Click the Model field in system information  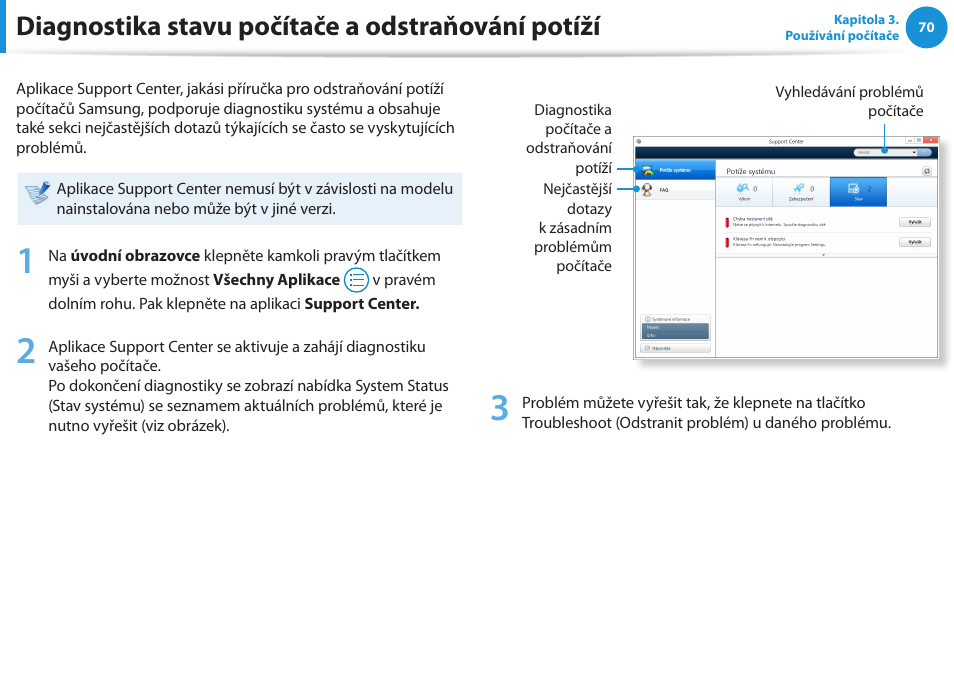point(675,327)
